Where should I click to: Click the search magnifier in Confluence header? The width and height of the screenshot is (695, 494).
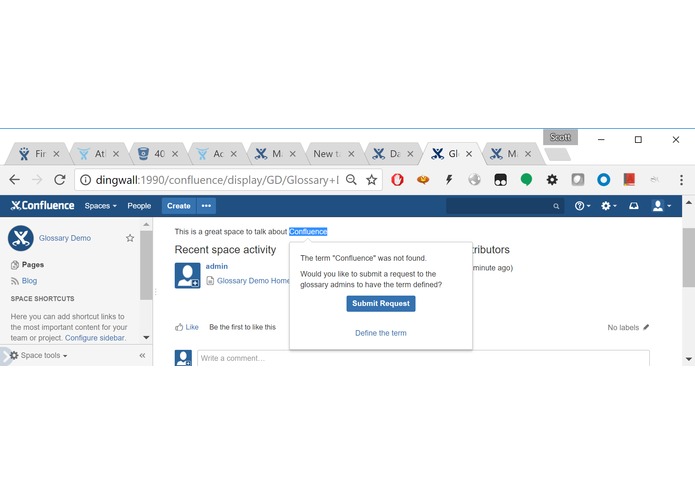(556, 206)
